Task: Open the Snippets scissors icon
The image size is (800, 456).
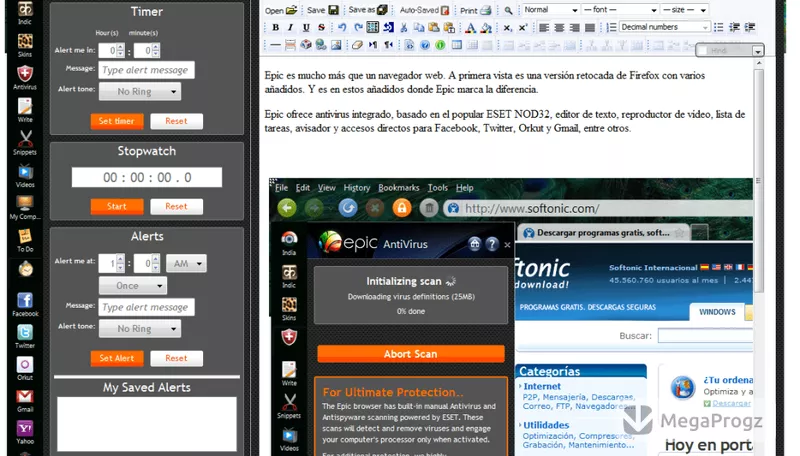Action: pos(24,143)
